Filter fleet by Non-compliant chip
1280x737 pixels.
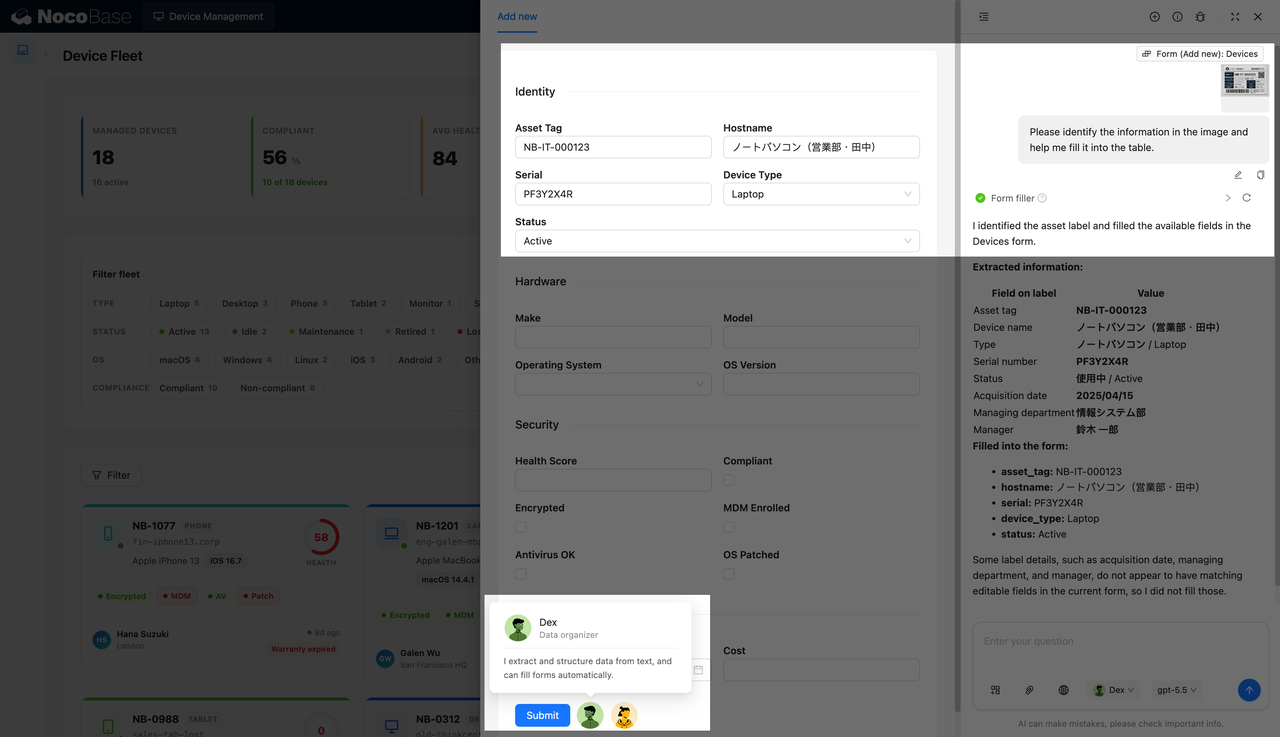coord(277,387)
